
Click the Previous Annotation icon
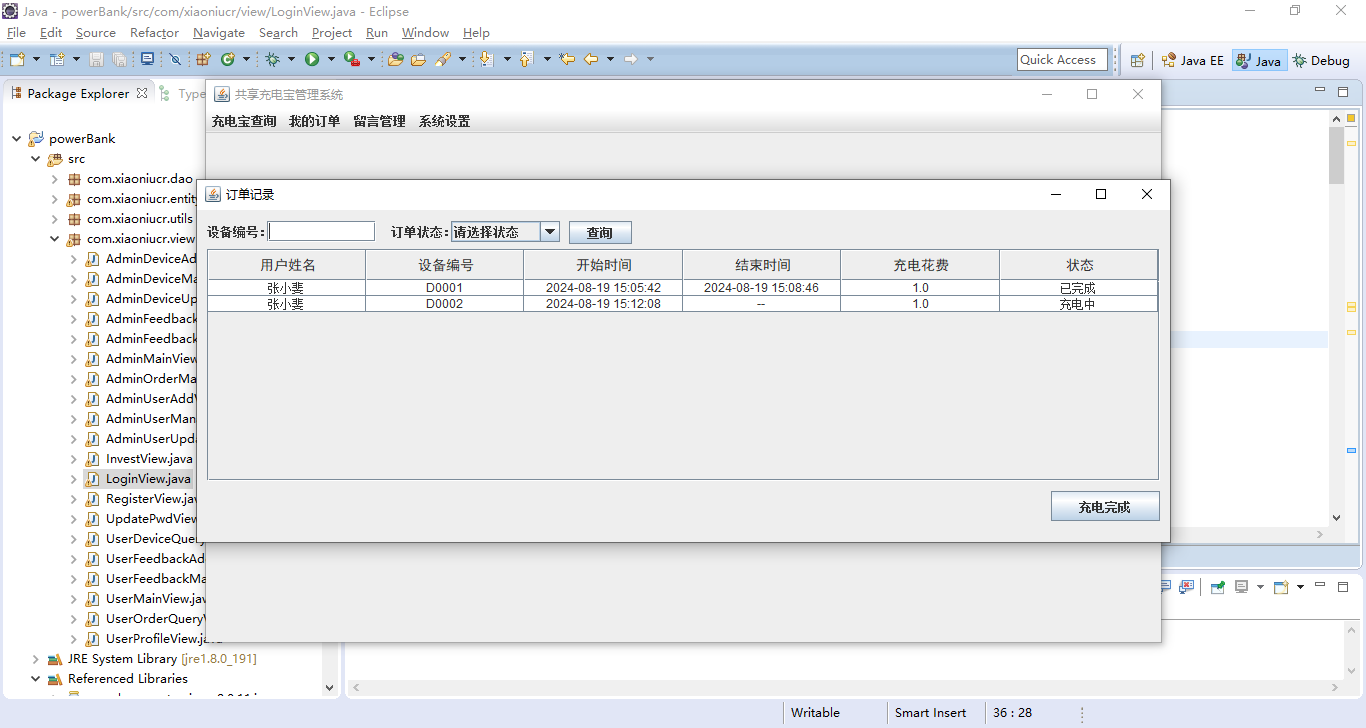click(526, 59)
